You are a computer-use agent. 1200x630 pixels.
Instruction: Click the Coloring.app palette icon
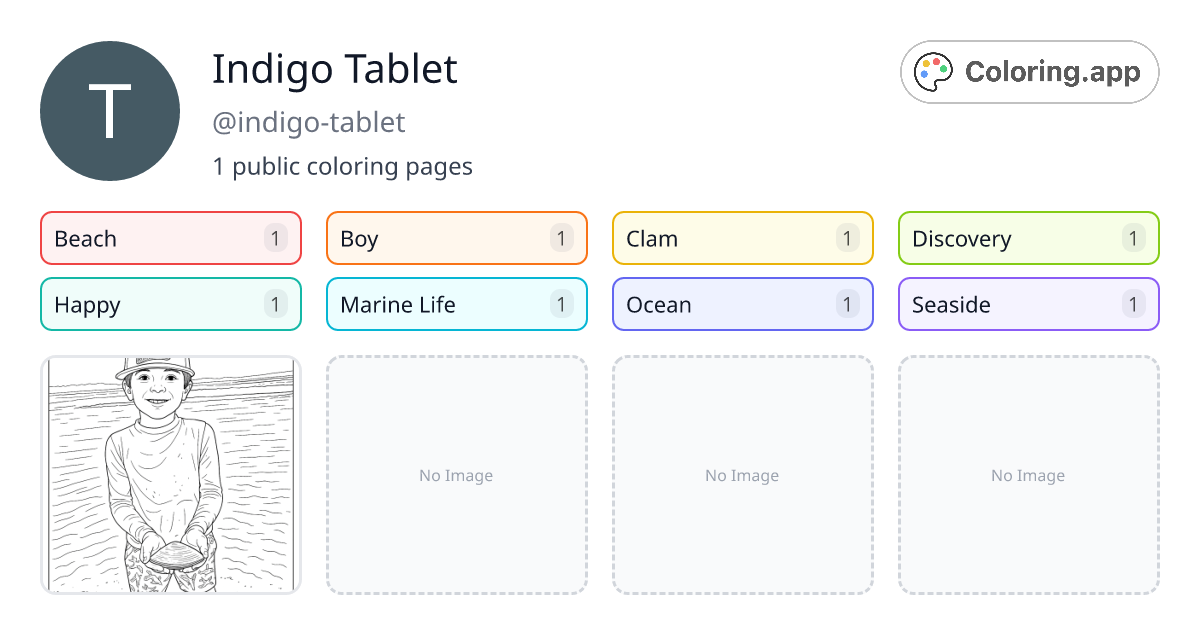click(933, 71)
